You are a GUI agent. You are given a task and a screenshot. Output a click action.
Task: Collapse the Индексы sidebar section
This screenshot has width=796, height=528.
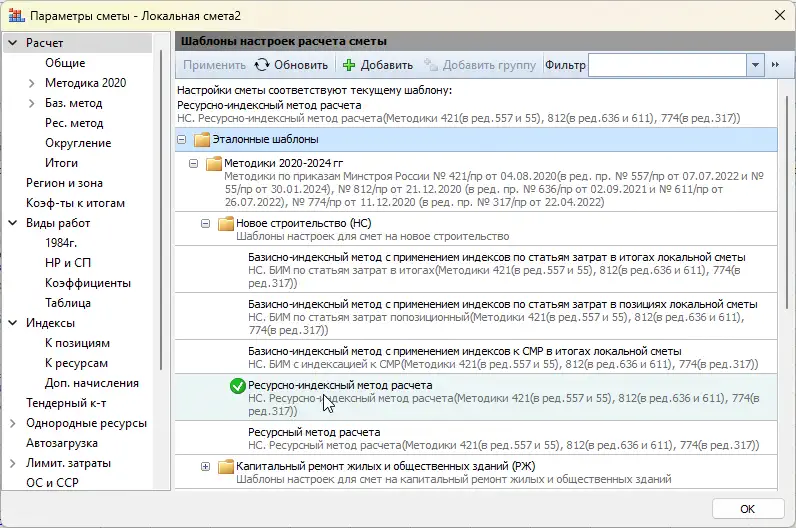[x=12, y=323]
